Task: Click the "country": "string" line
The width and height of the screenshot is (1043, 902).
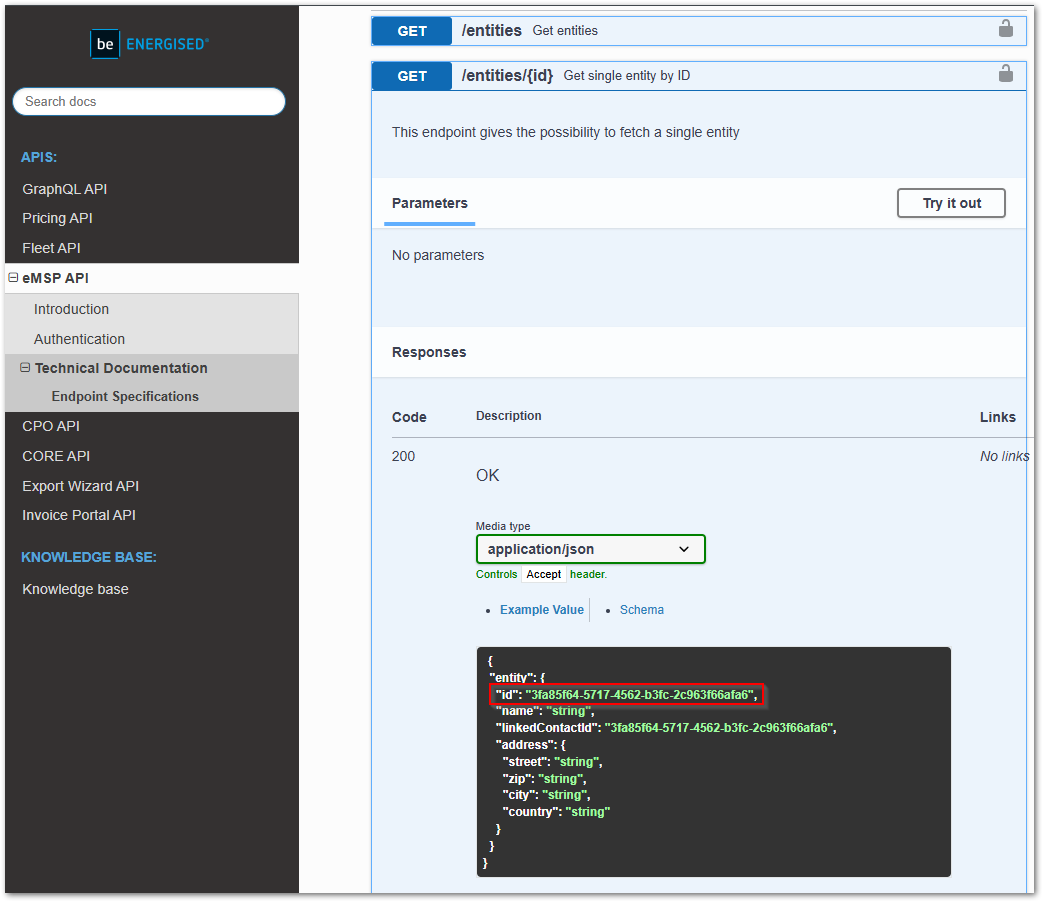Action: tap(556, 812)
